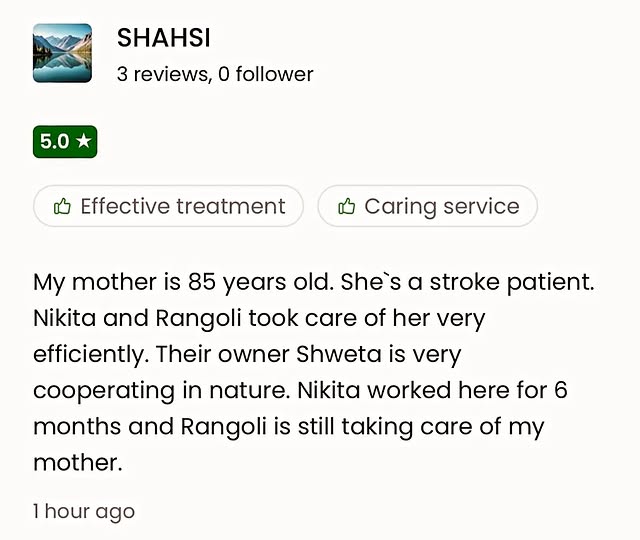
Task: Select the Caring service tag
Action: coord(427,206)
